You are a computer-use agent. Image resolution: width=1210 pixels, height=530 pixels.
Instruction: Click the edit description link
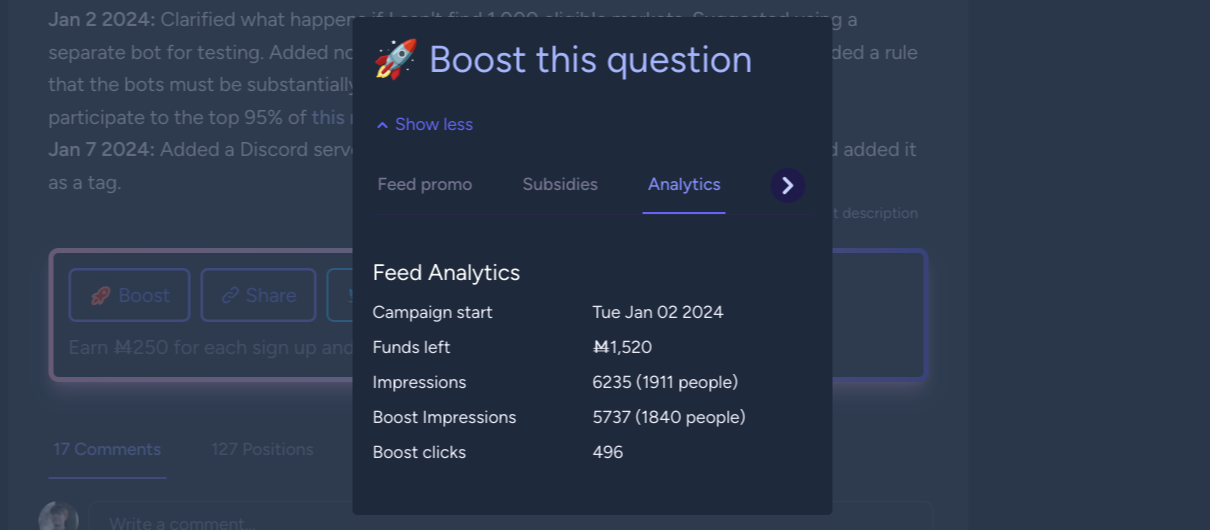pyautogui.click(x=878, y=213)
